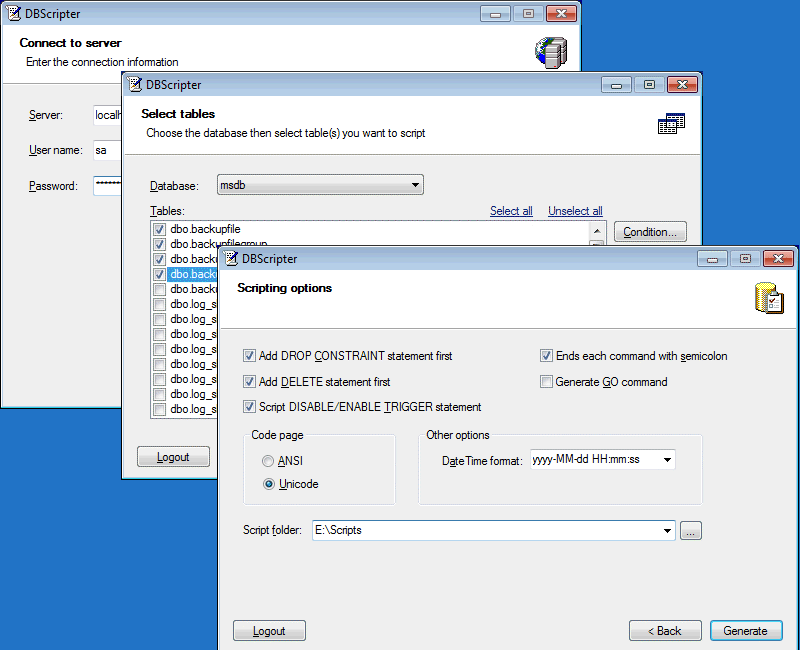The height and width of the screenshot is (650, 800).
Task: Click the DBScripter icon in Select tables title bar
Action: pos(135,84)
